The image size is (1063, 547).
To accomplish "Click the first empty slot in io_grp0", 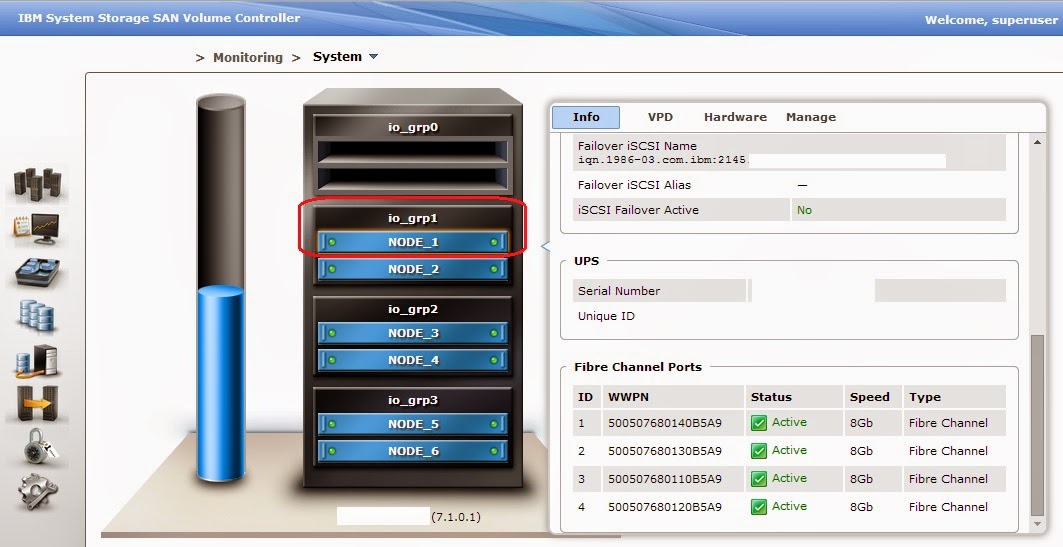I will click(413, 150).
